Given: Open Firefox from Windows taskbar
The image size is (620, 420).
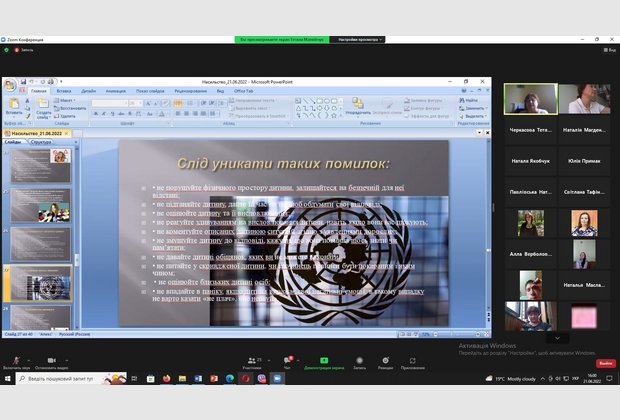Looking at the screenshot, I should tap(166, 379).
